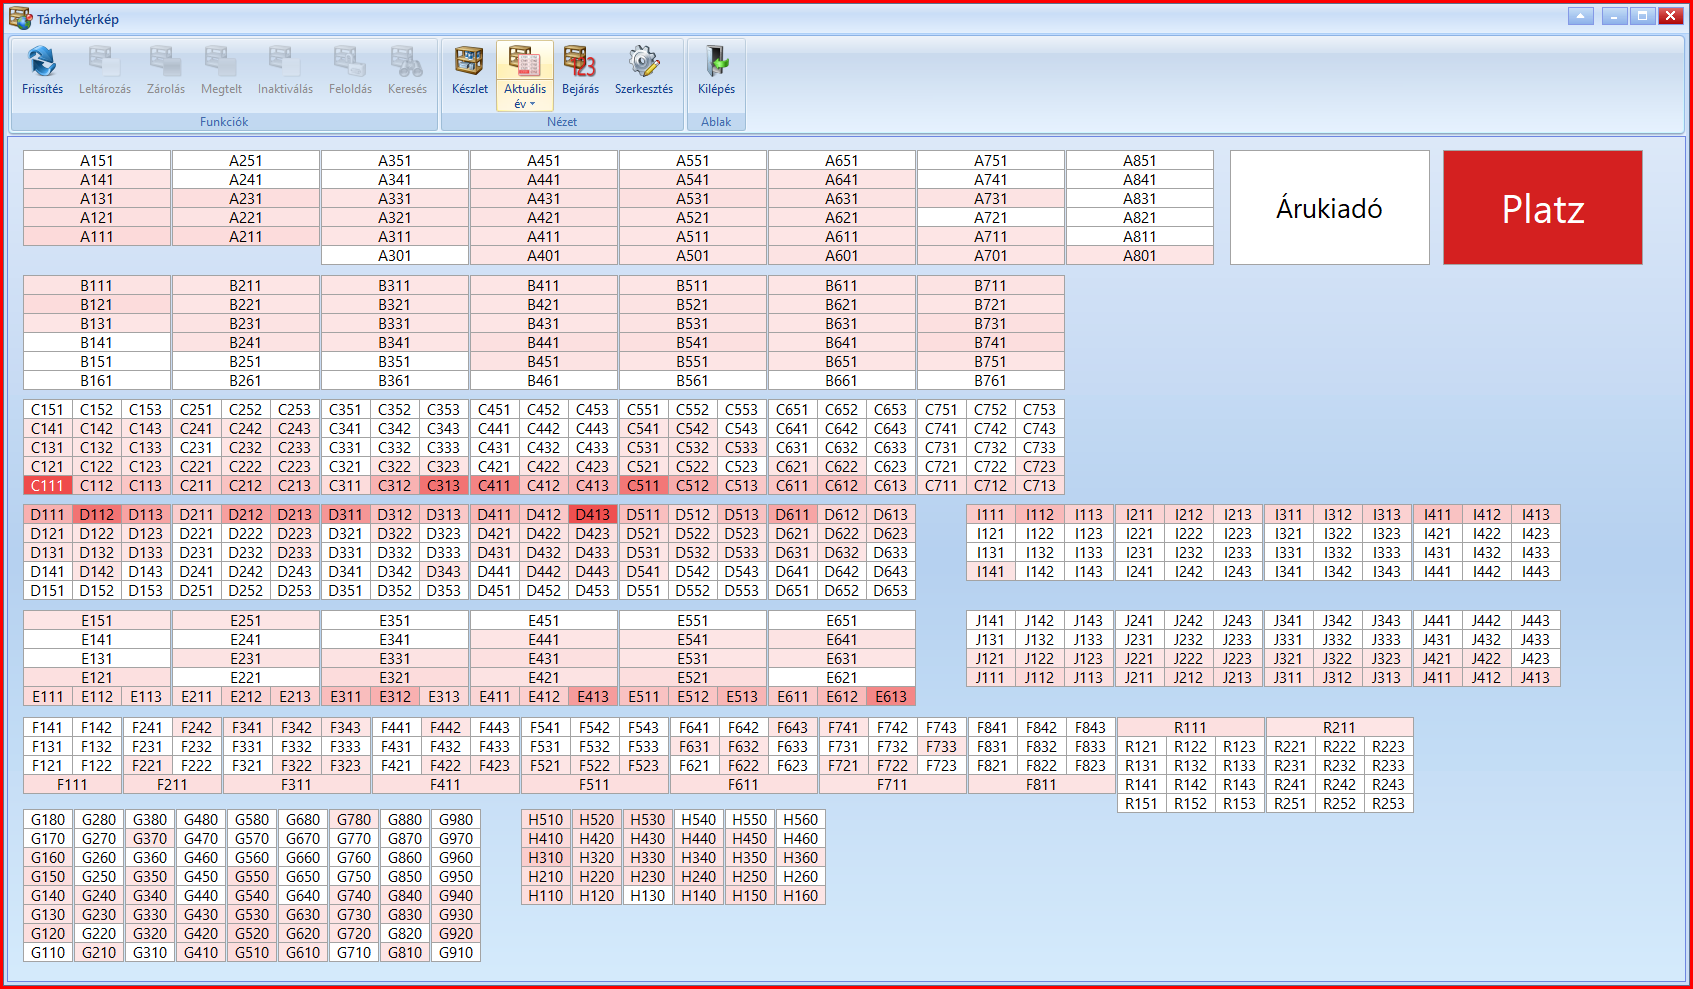Collapse the ribbon with the top-right arrow
This screenshot has height=989, width=1693.
(1581, 16)
